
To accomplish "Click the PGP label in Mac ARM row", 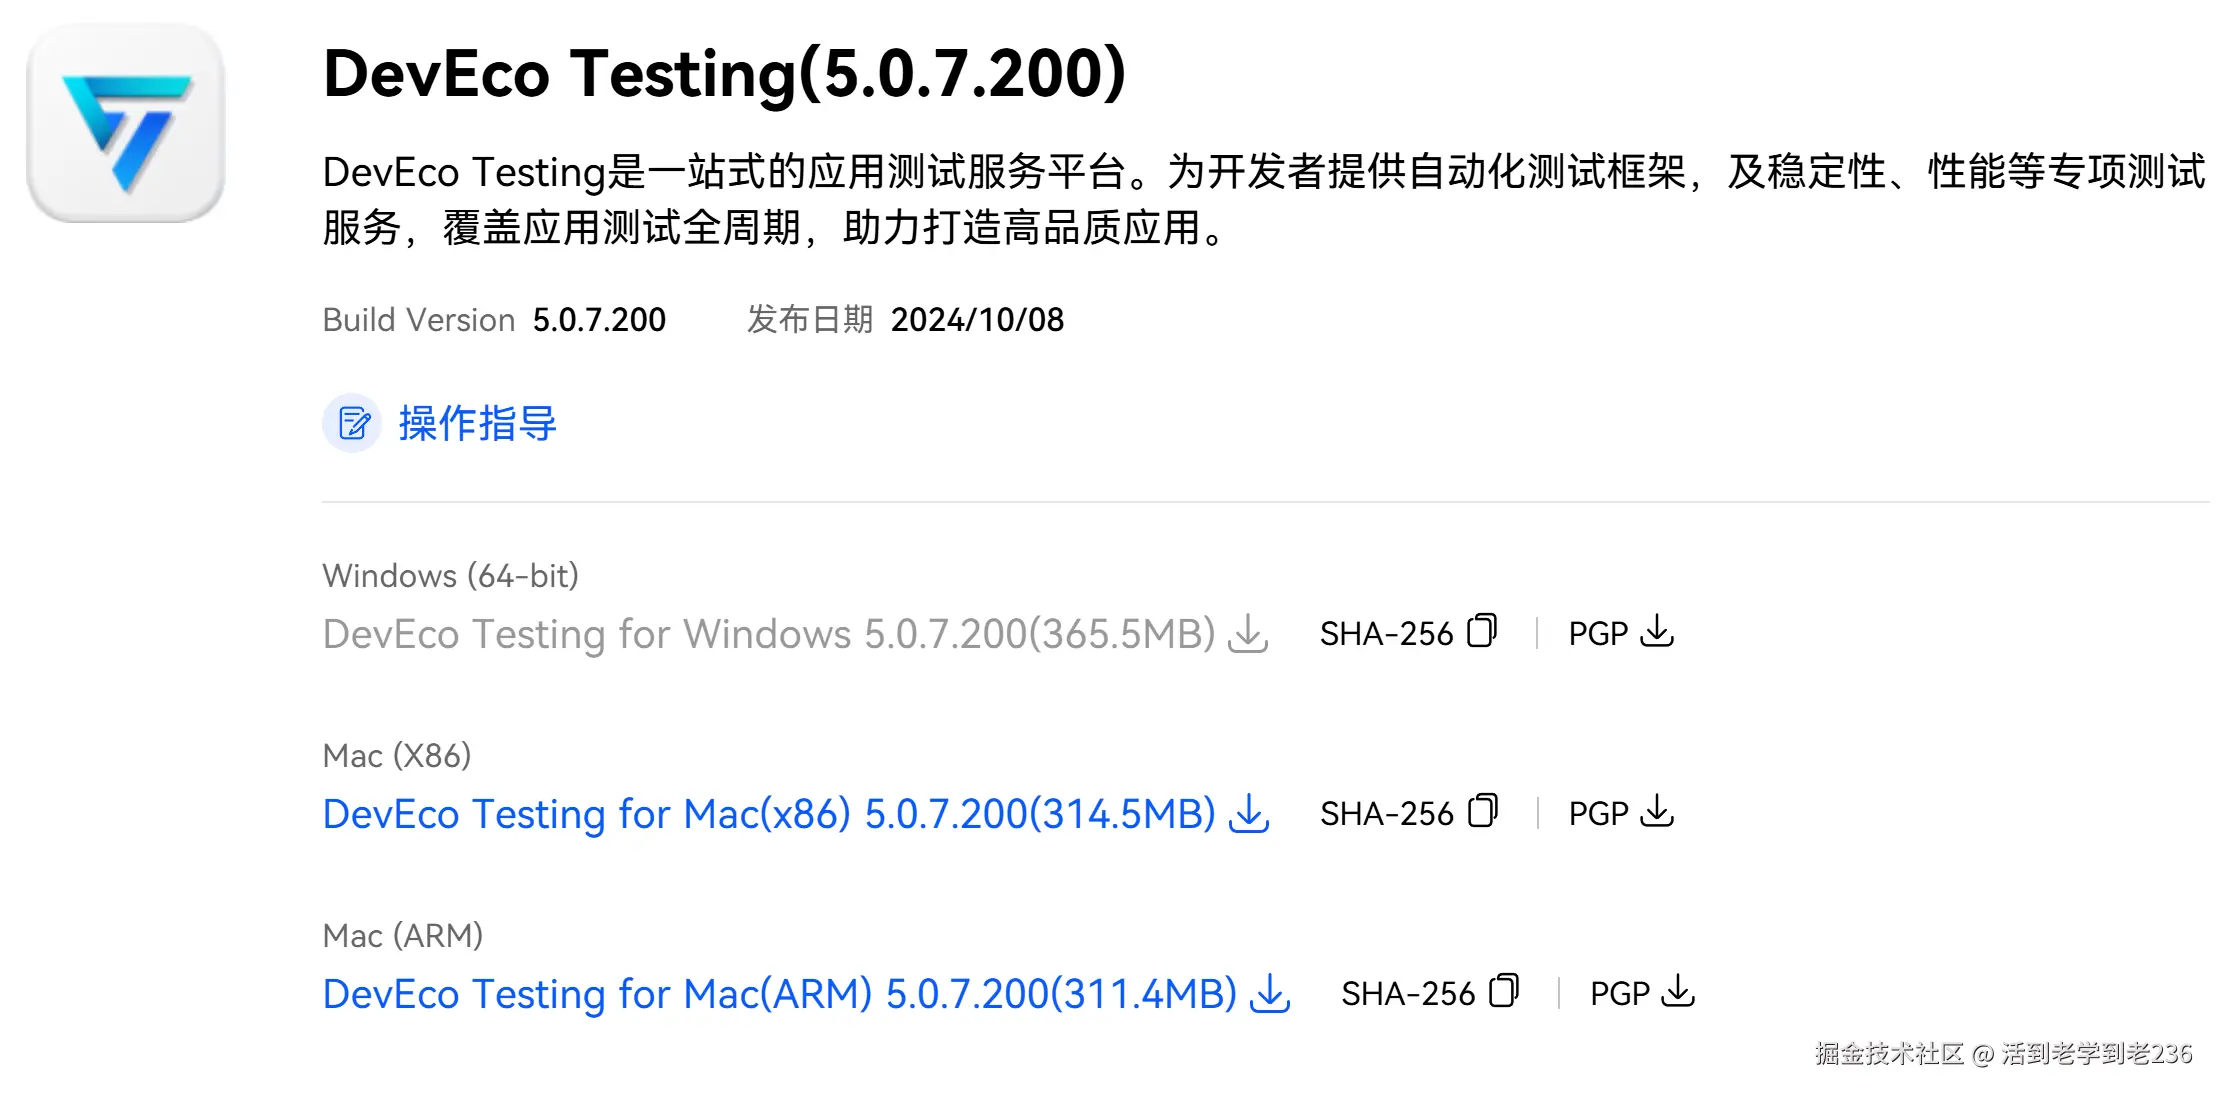I will (x=1620, y=994).
